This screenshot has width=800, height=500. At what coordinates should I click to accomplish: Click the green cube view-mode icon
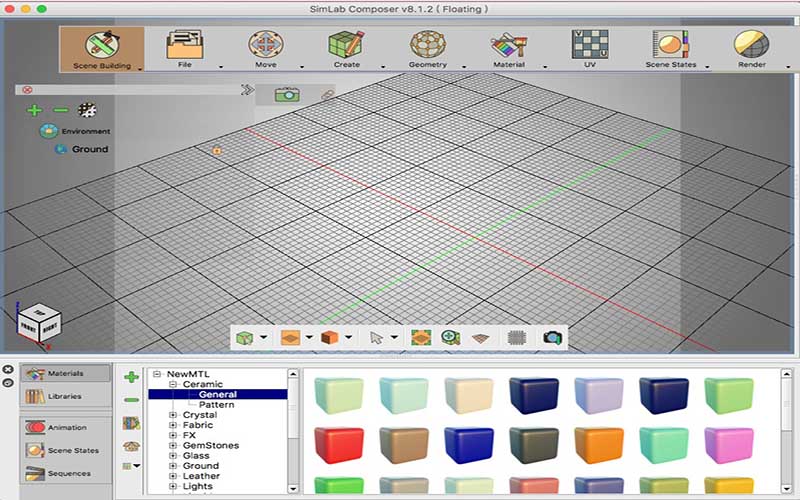click(x=244, y=338)
